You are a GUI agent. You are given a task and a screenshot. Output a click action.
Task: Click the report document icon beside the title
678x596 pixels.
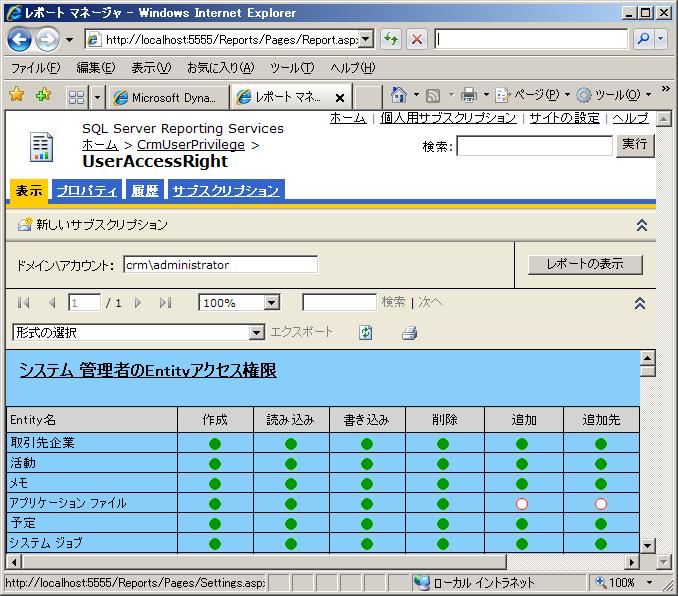click(x=42, y=147)
